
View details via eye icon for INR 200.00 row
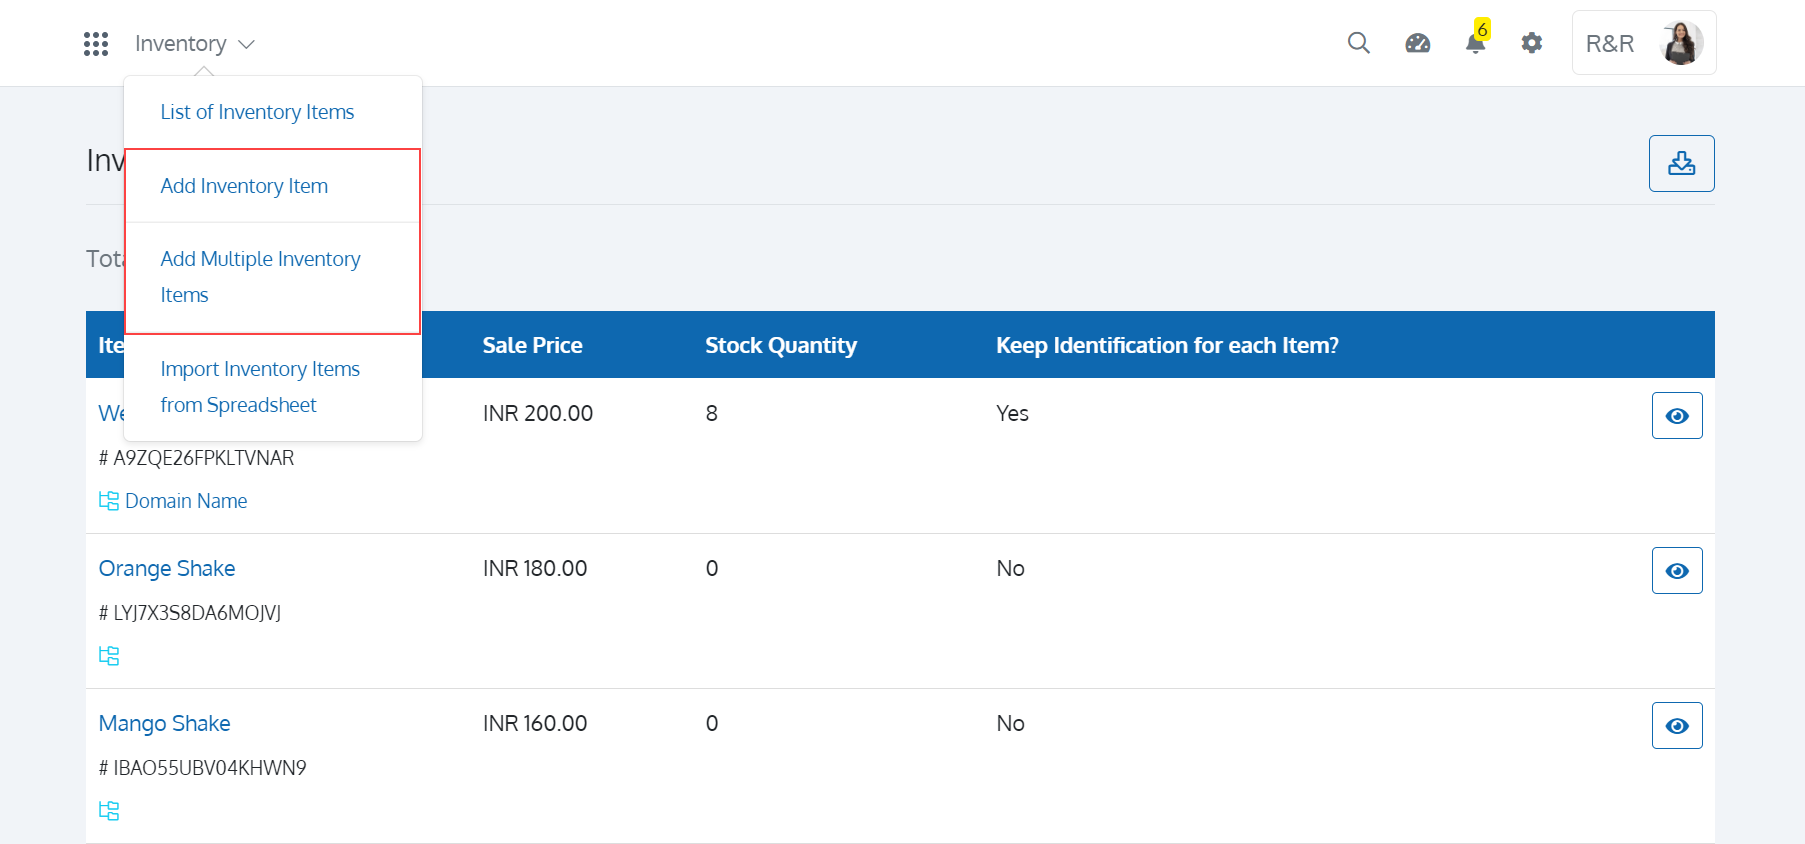[x=1677, y=415]
